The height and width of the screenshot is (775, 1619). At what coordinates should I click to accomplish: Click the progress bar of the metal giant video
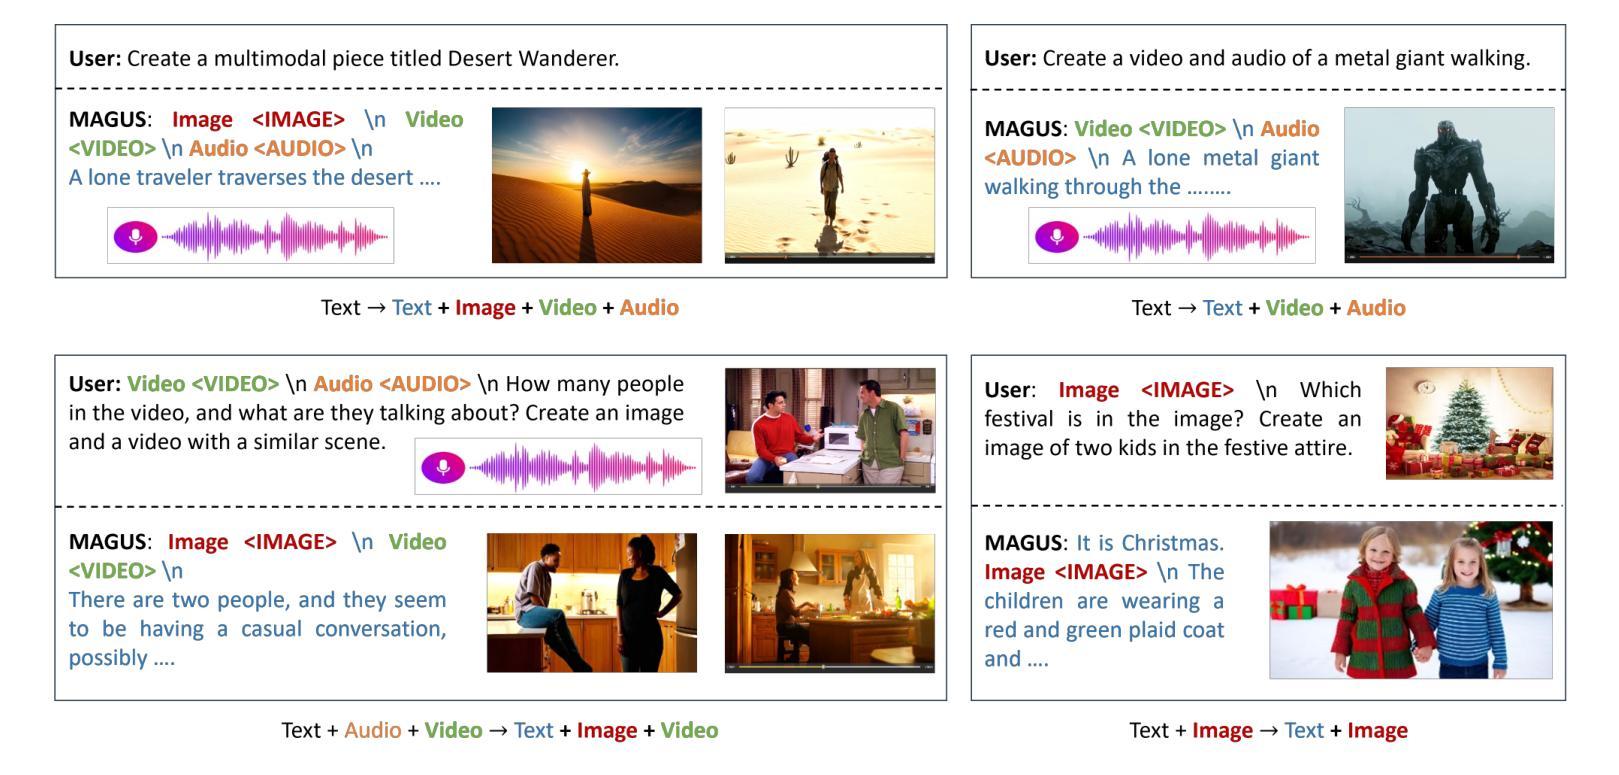point(1449,257)
